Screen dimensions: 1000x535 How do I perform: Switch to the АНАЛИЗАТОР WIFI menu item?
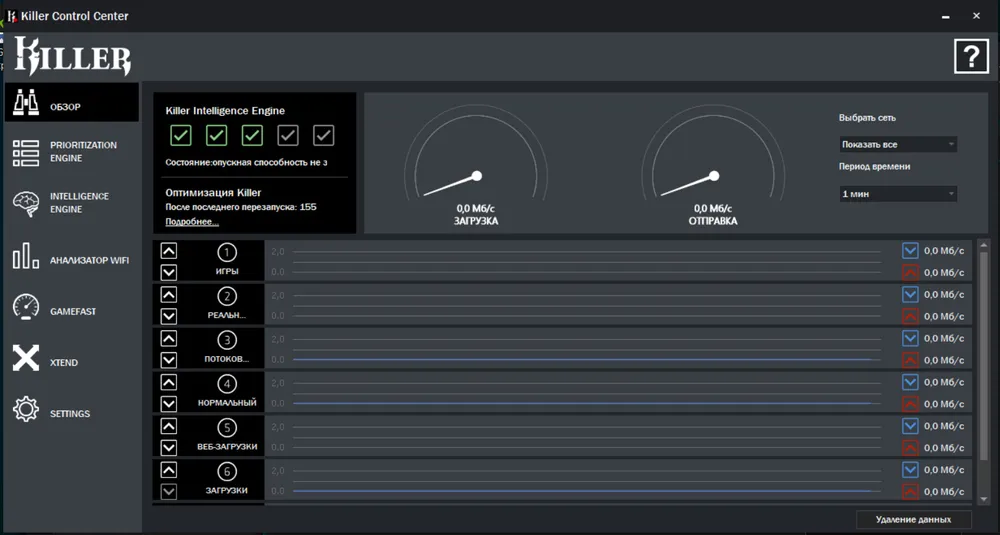coord(89,261)
